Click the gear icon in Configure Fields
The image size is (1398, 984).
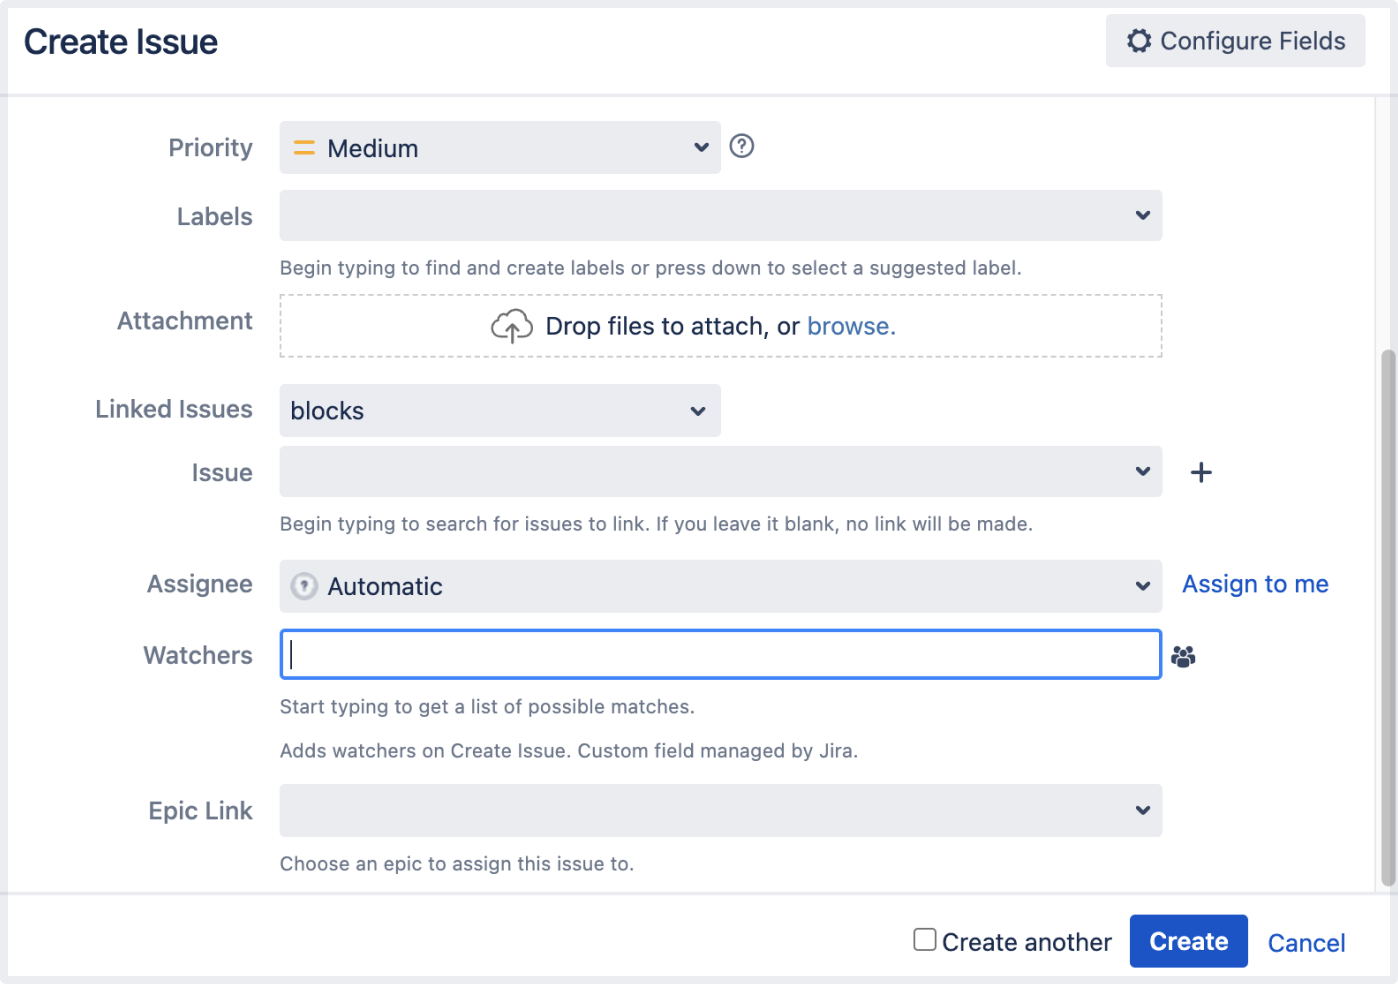point(1139,41)
